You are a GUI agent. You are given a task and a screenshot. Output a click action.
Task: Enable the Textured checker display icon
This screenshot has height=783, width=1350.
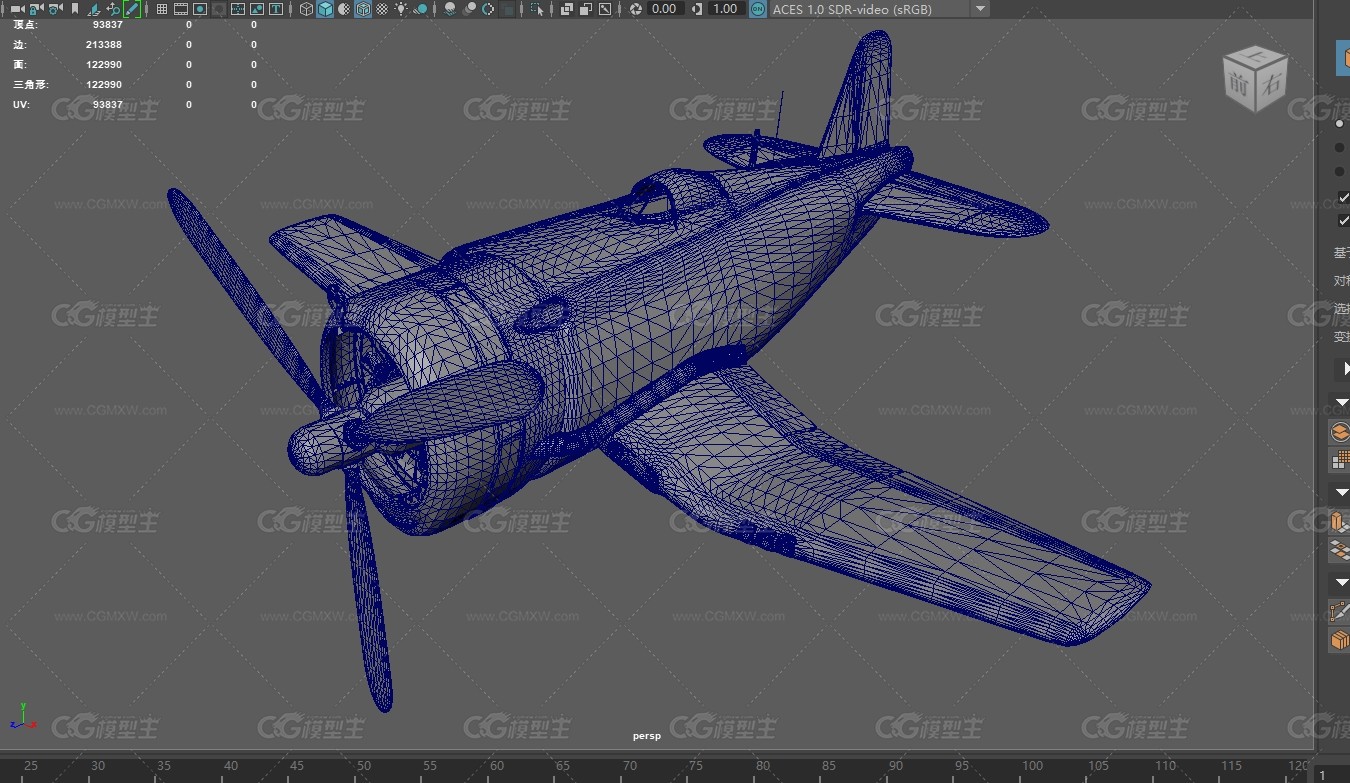(382, 9)
